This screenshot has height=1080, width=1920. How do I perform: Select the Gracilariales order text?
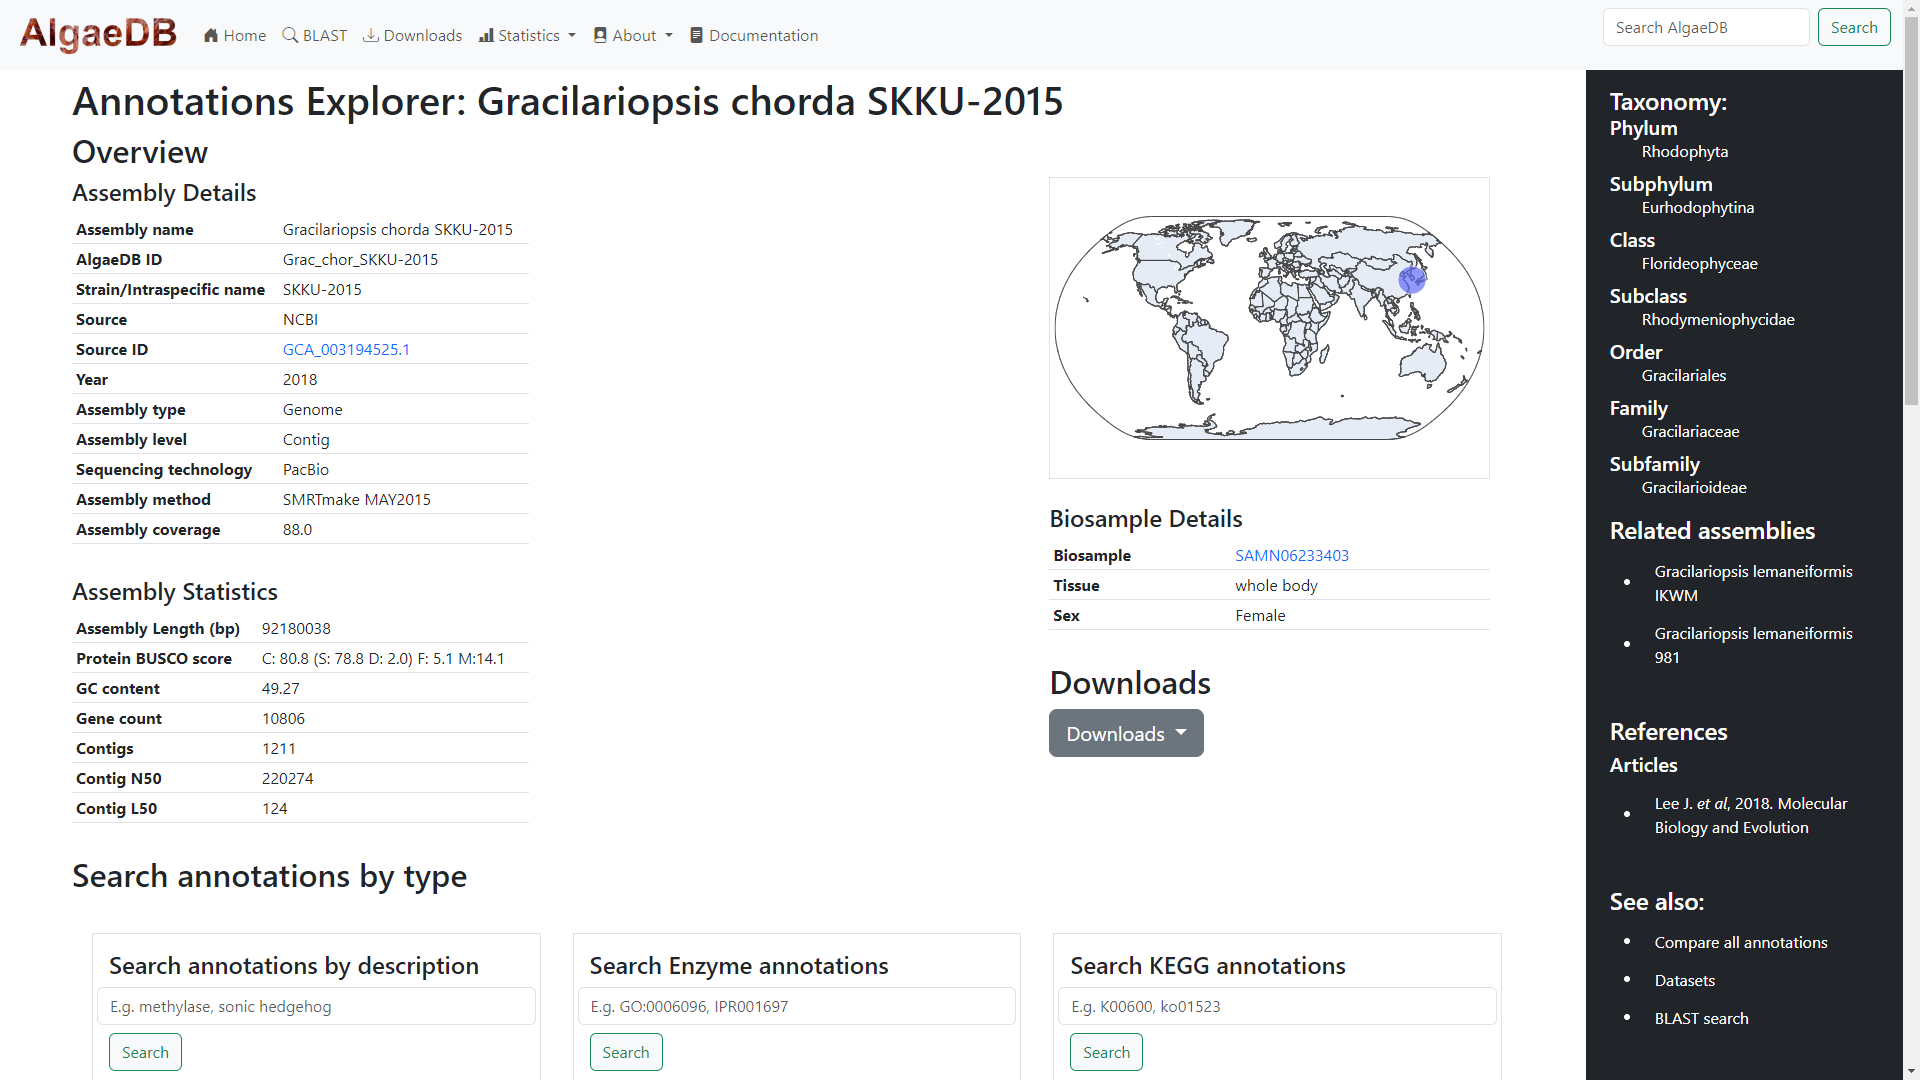pos(1683,375)
